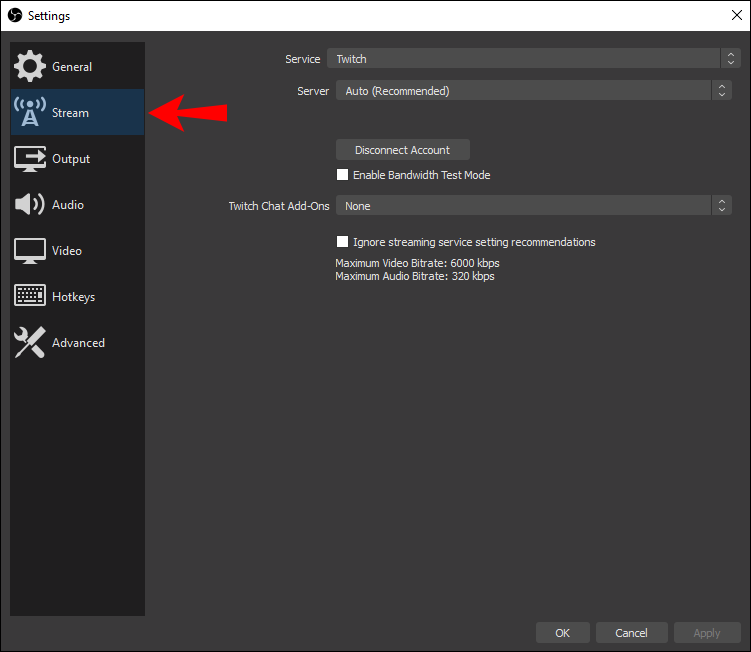This screenshot has height=652, width=751.
Task: Select the Stream antenna icon
Action: pos(30,113)
